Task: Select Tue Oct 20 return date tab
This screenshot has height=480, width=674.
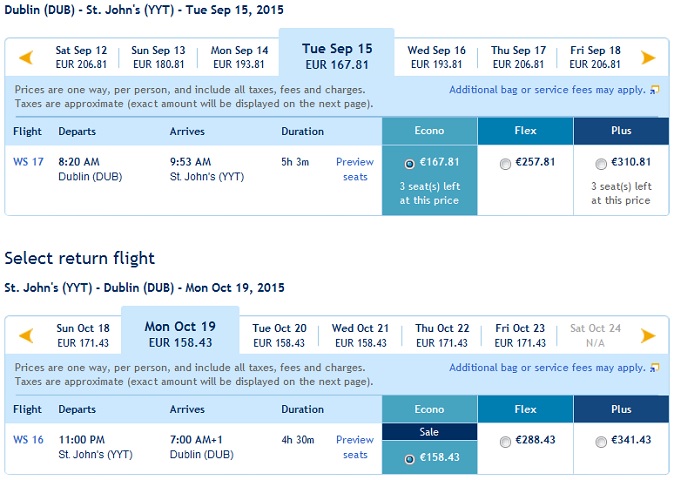Action: click(279, 335)
